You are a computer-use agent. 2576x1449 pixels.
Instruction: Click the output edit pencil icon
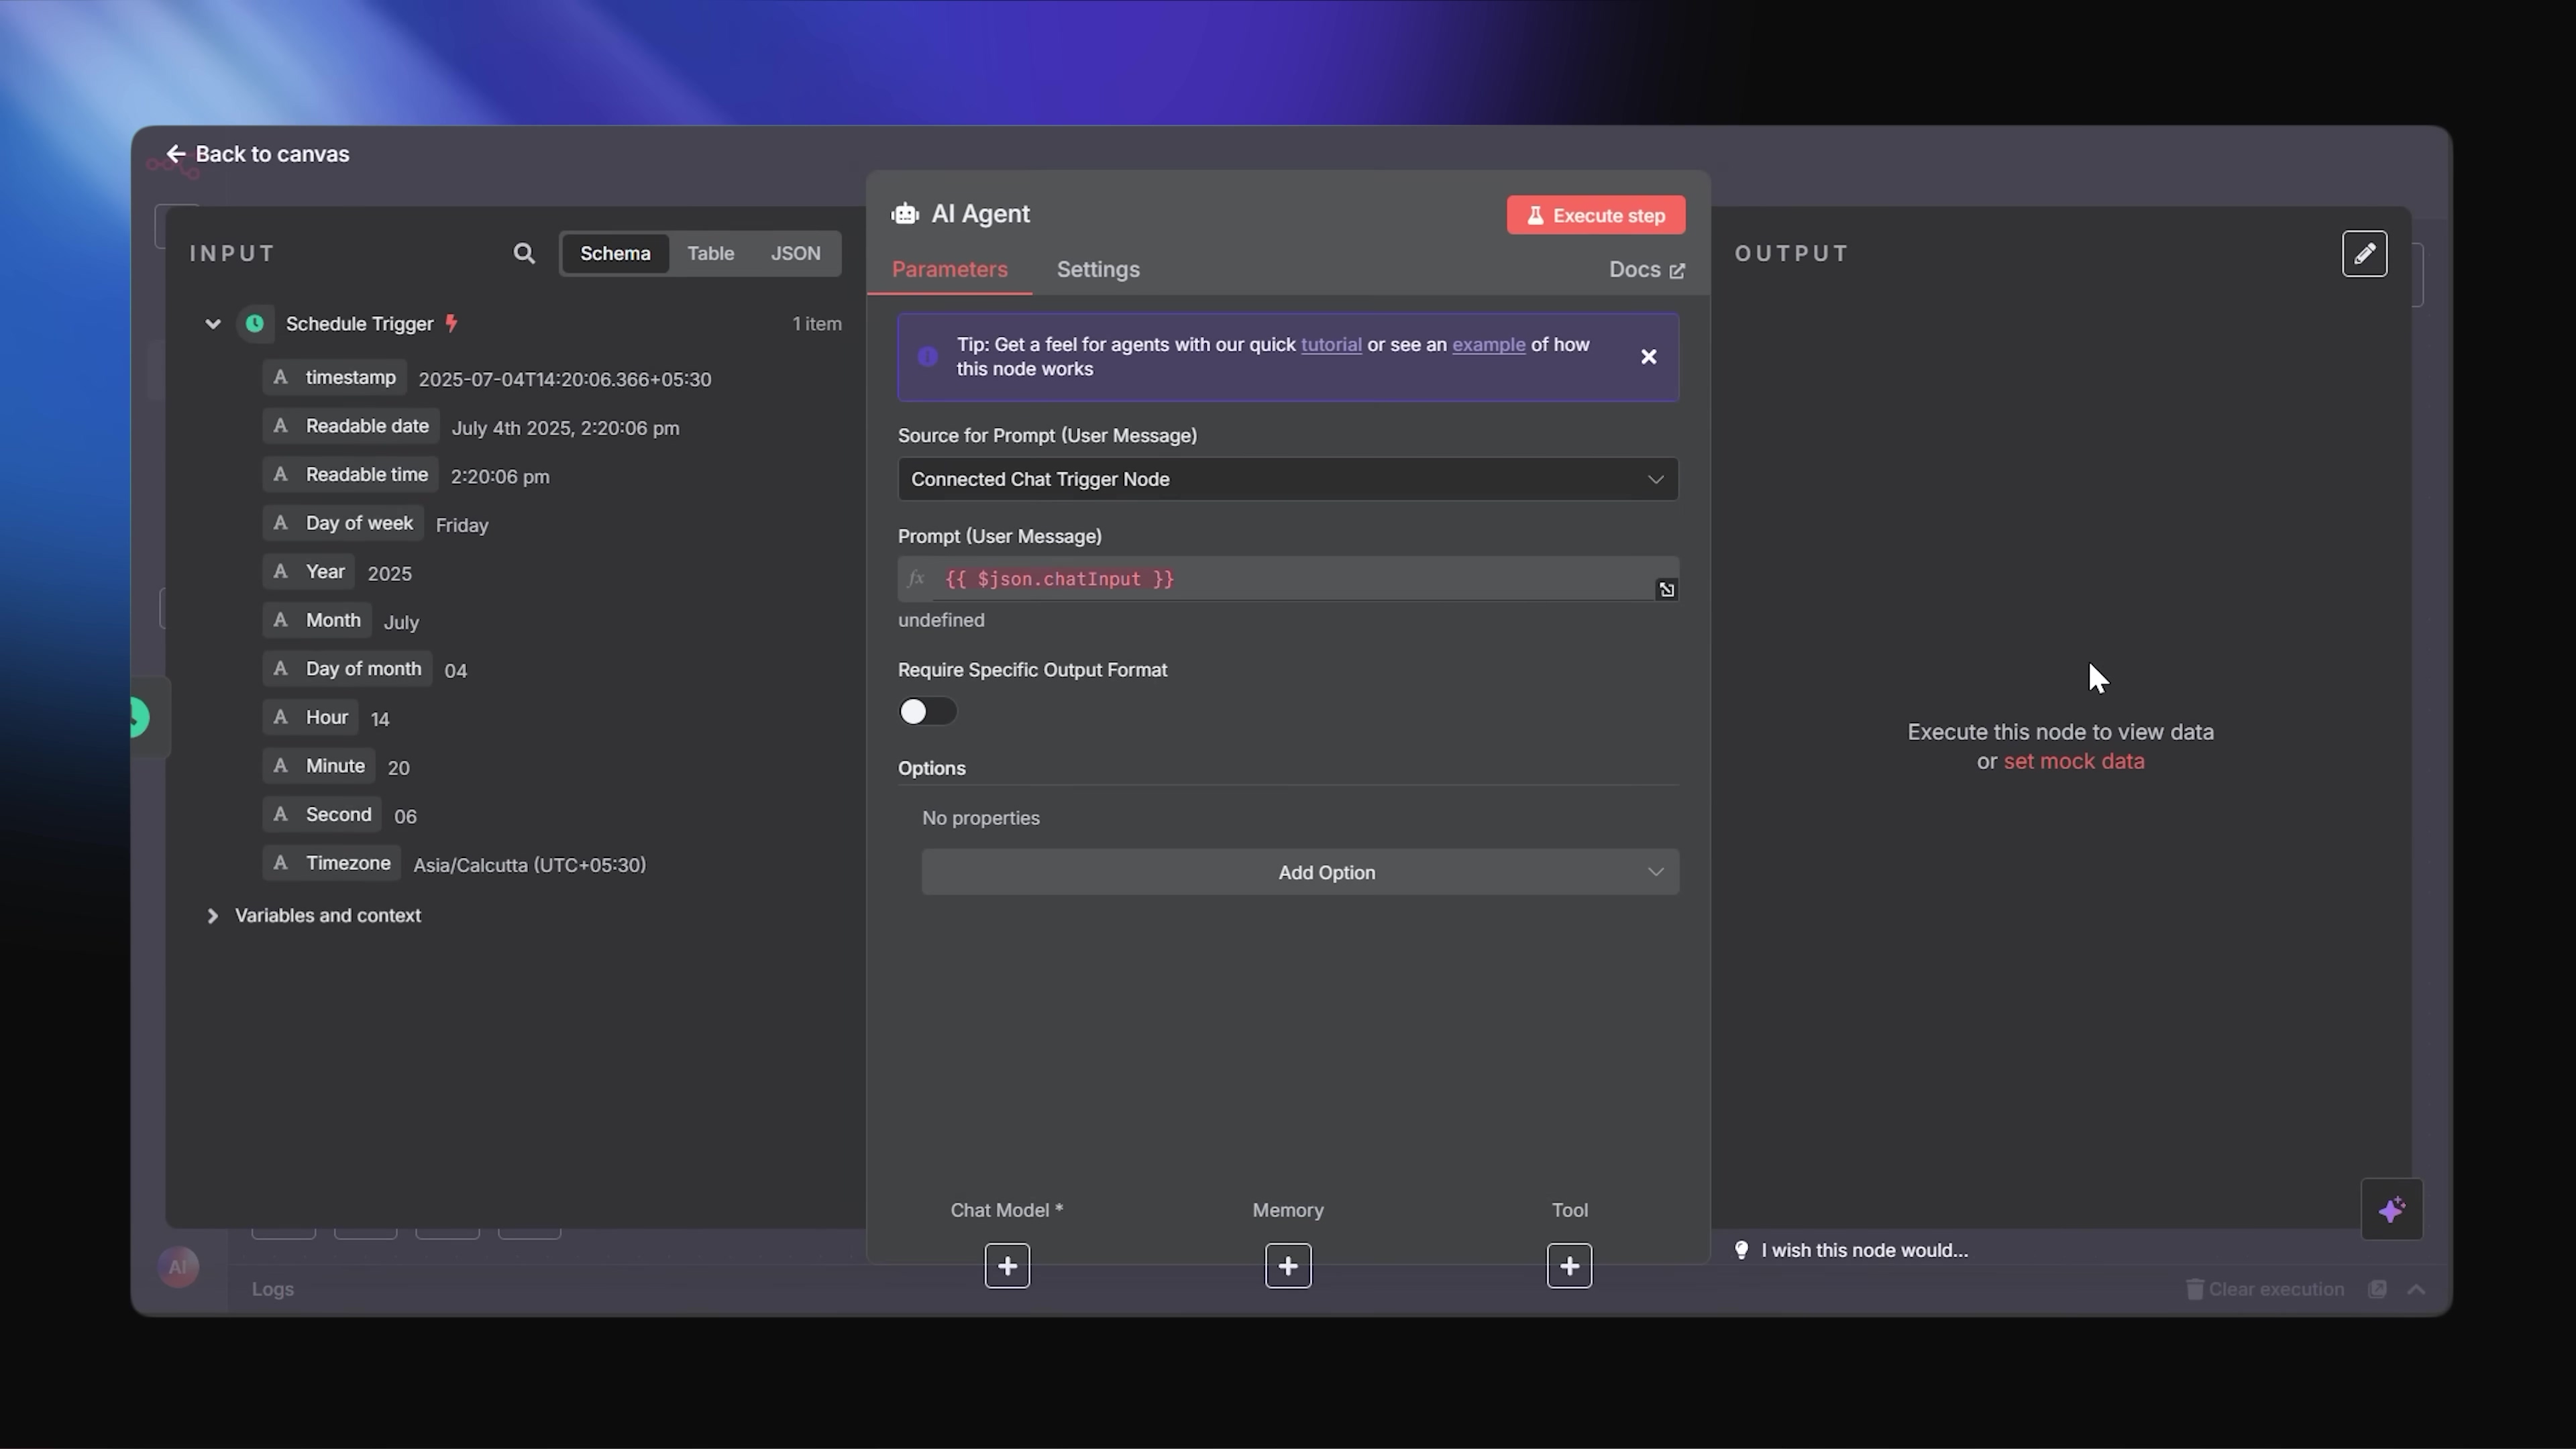2365,254
